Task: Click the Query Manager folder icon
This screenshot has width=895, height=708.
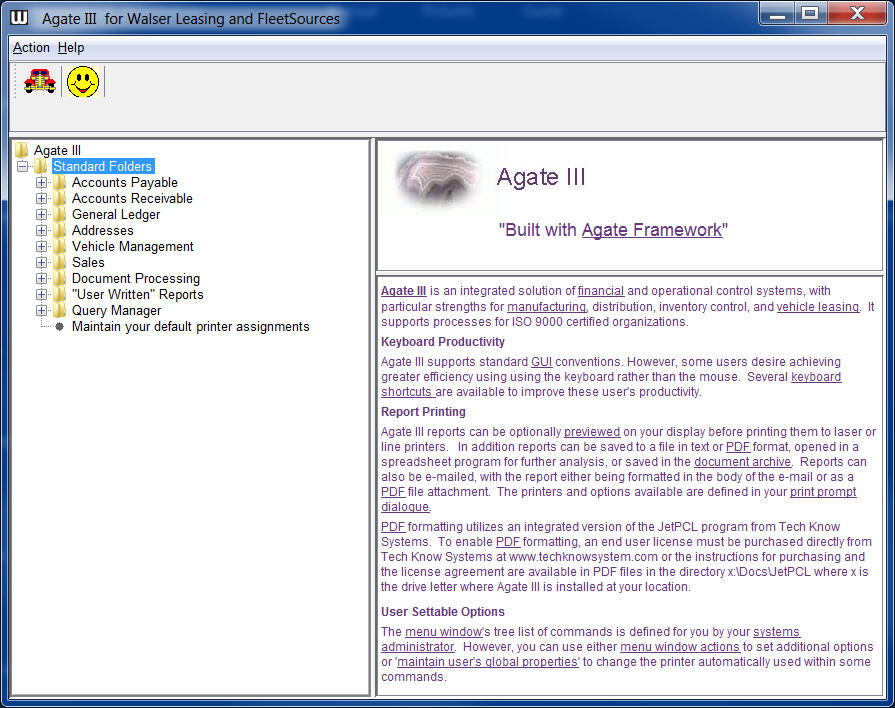Action: [x=60, y=310]
